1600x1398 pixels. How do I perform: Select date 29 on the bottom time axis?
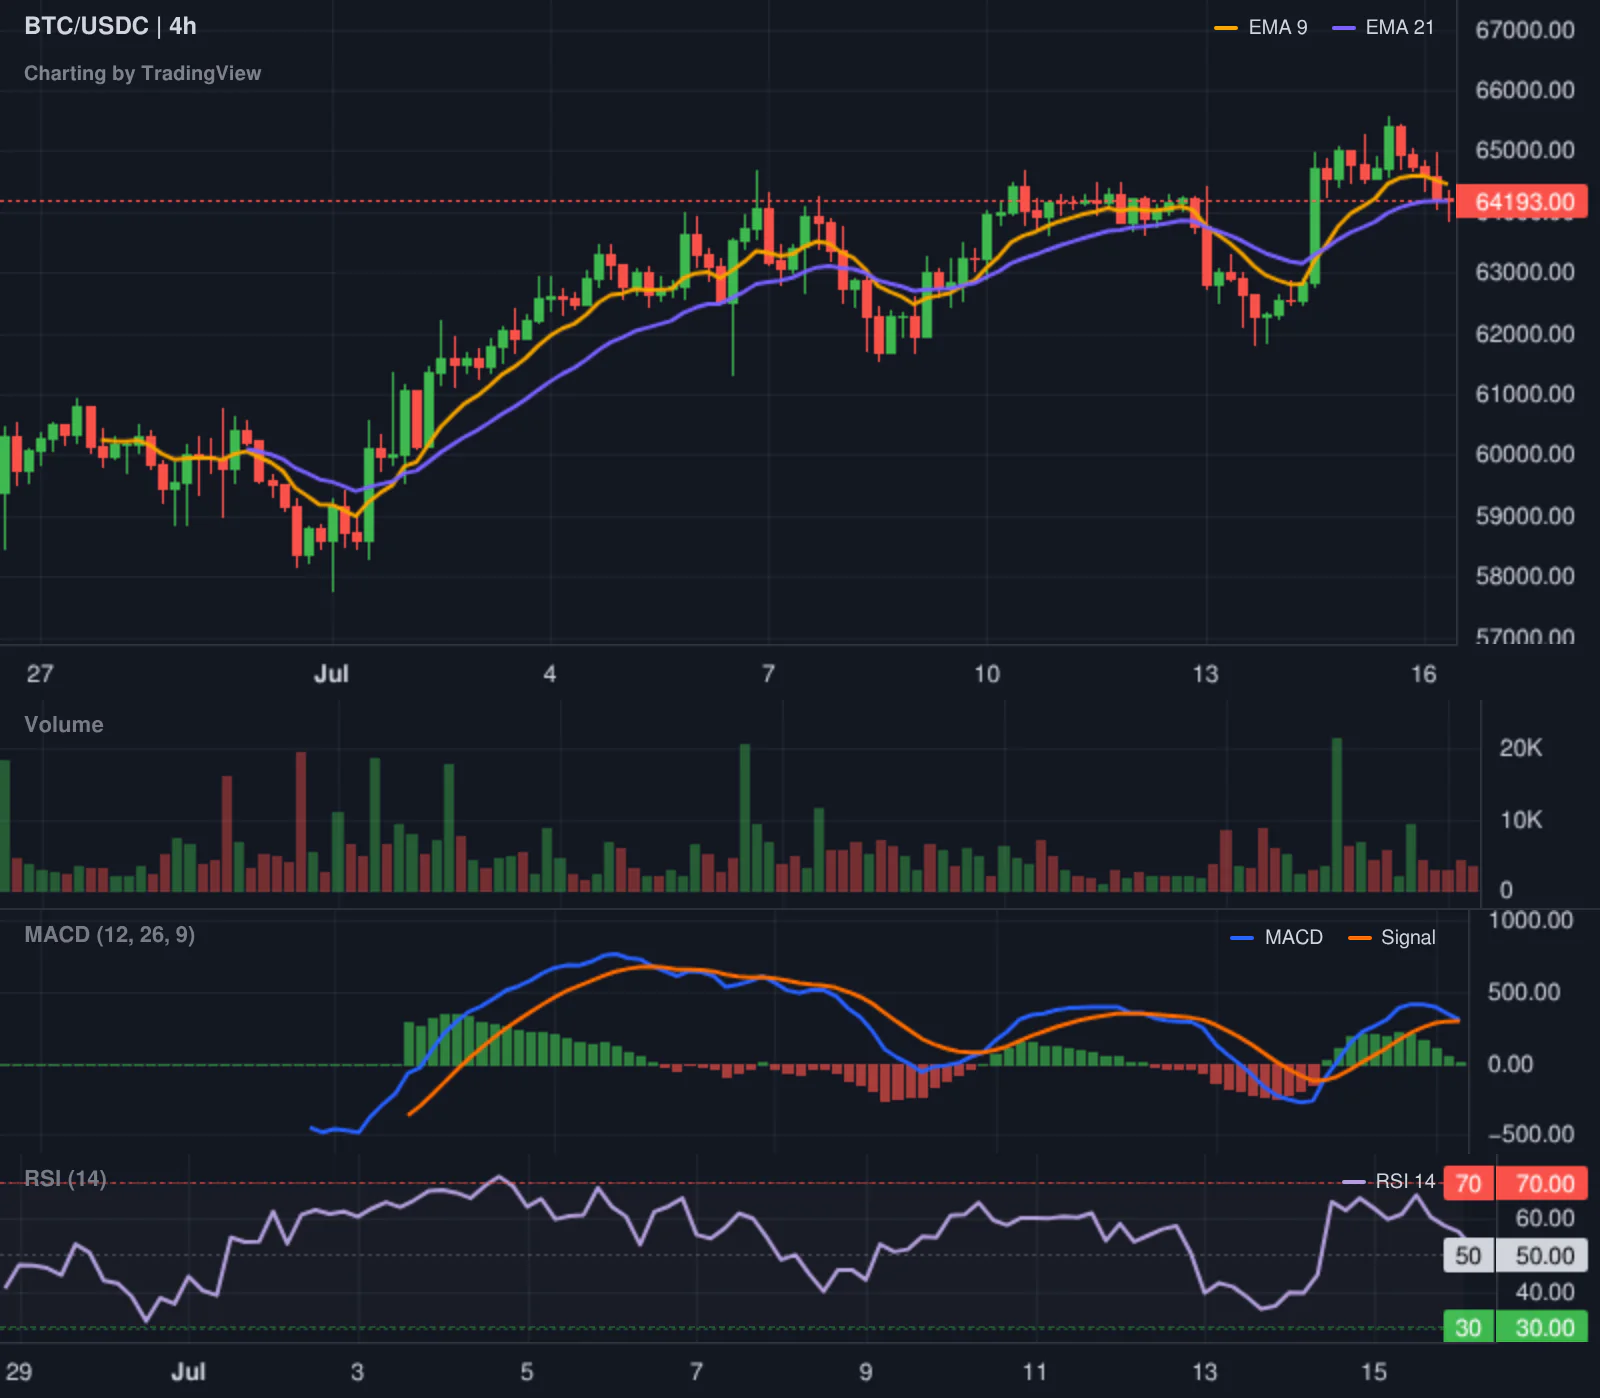tap(19, 1372)
